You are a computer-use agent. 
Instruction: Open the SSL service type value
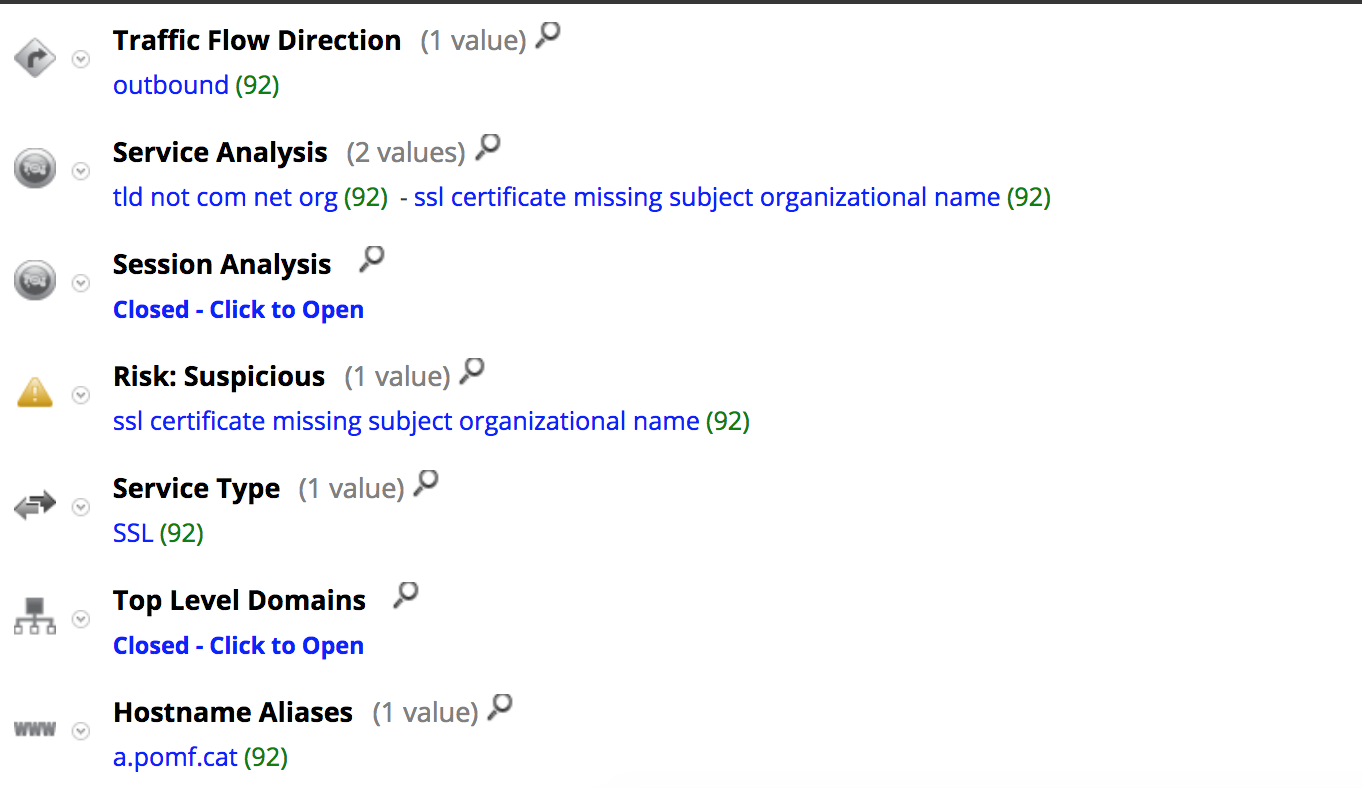tap(132, 533)
